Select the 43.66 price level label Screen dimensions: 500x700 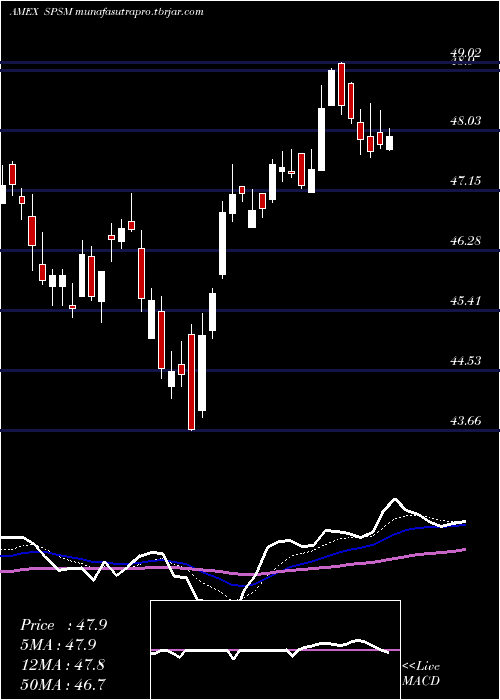pyautogui.click(x=466, y=420)
